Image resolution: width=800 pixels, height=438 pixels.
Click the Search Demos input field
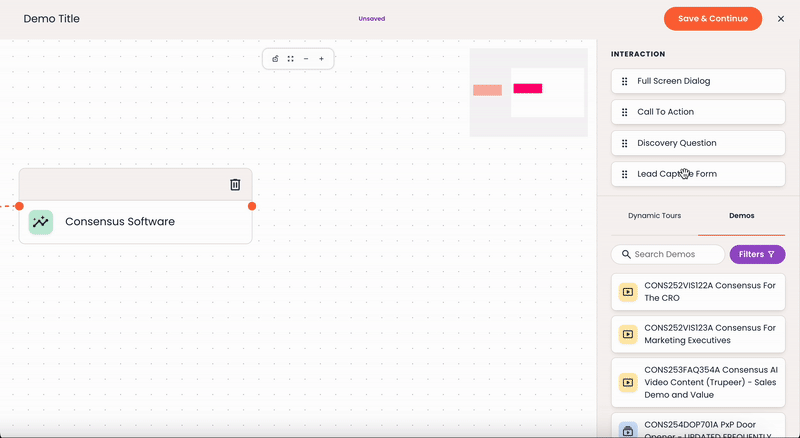(x=668, y=254)
